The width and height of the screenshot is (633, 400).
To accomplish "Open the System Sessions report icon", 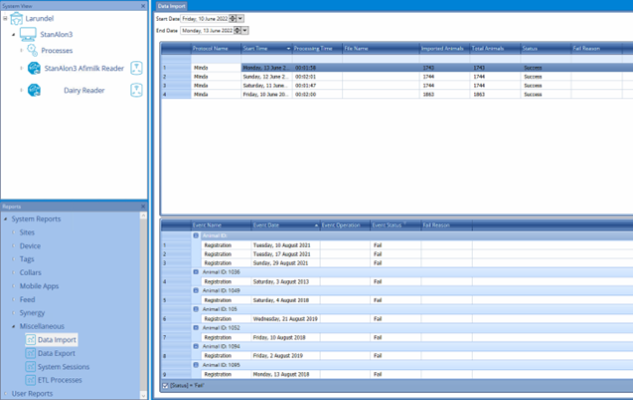I will [x=30, y=367].
